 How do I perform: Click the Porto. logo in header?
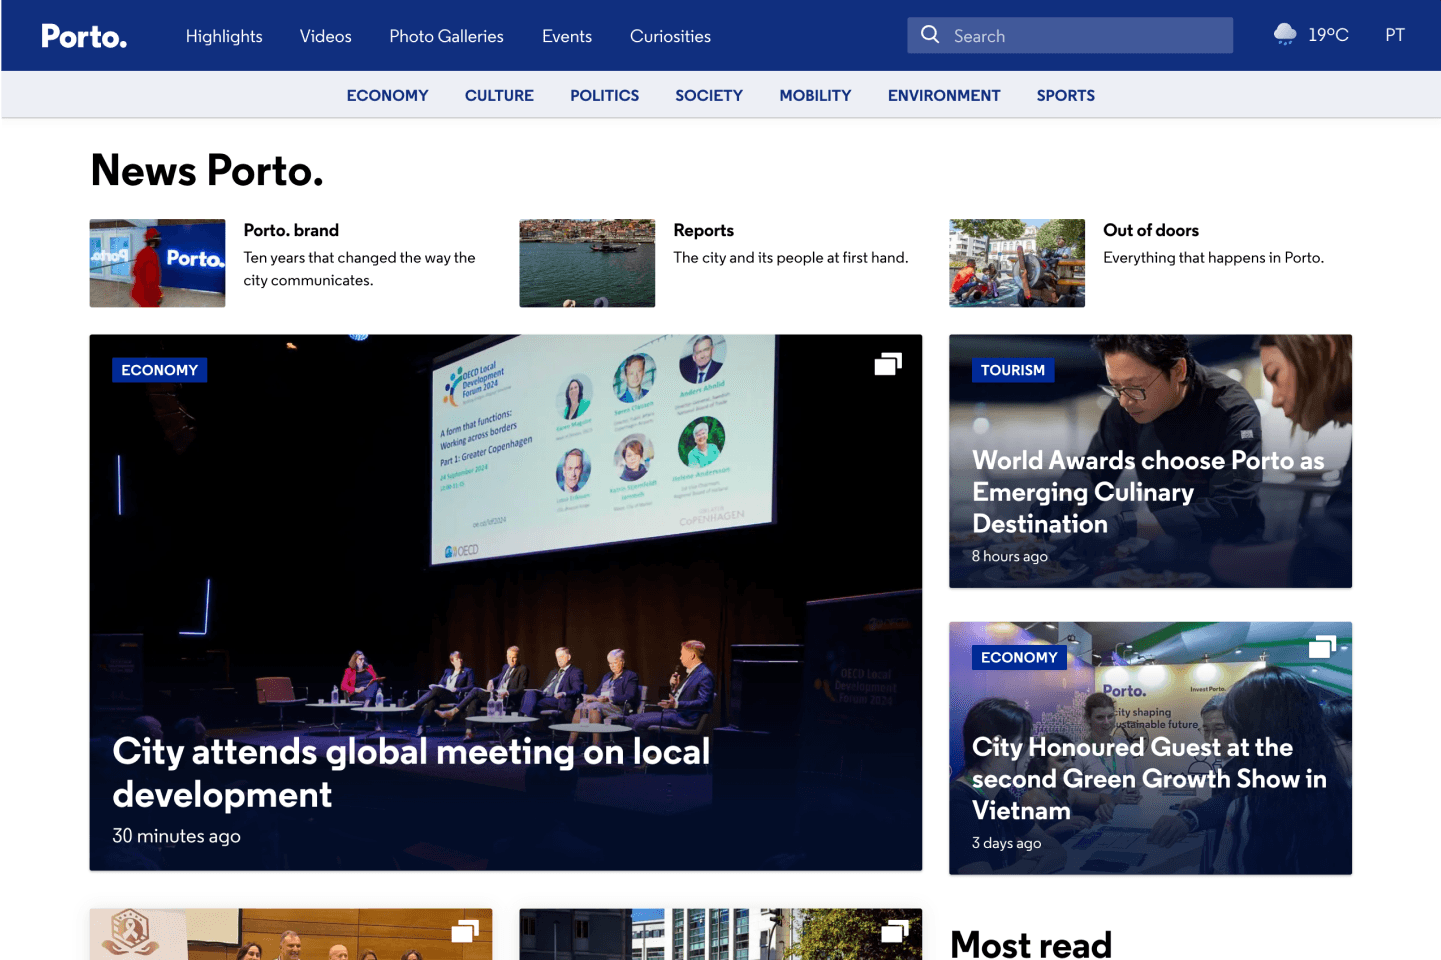(x=84, y=37)
